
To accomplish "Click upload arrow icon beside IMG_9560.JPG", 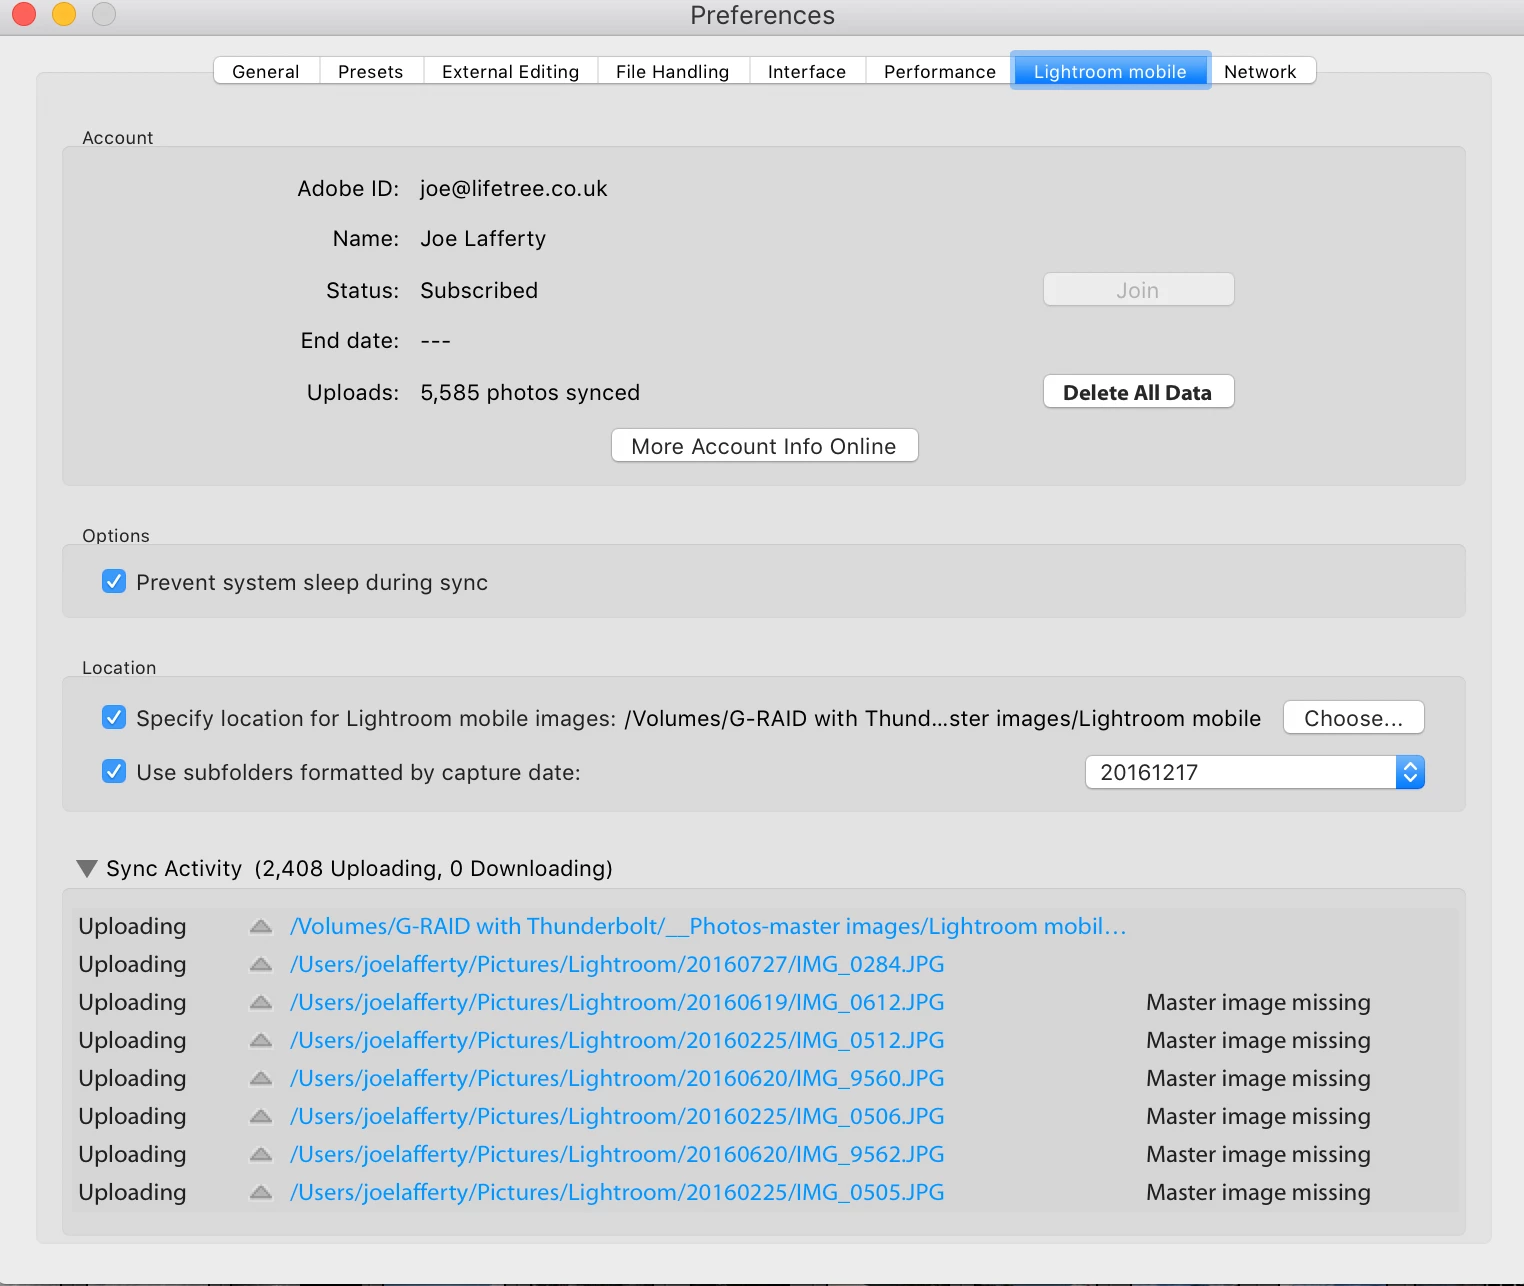I will (x=261, y=1079).
